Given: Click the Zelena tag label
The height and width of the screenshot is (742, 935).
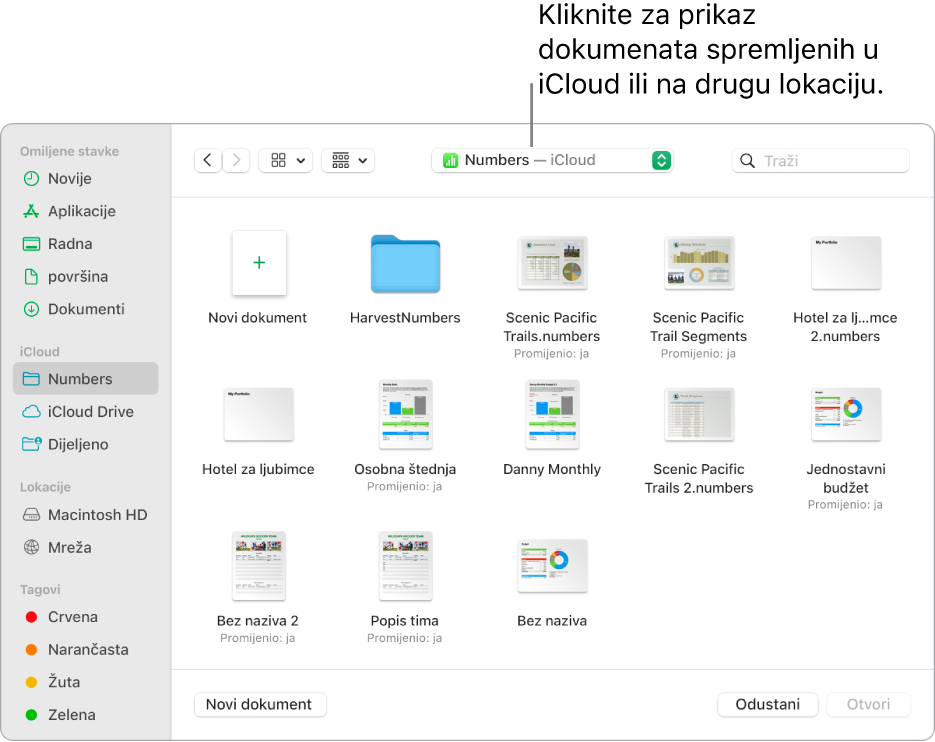Looking at the screenshot, I should 72,715.
